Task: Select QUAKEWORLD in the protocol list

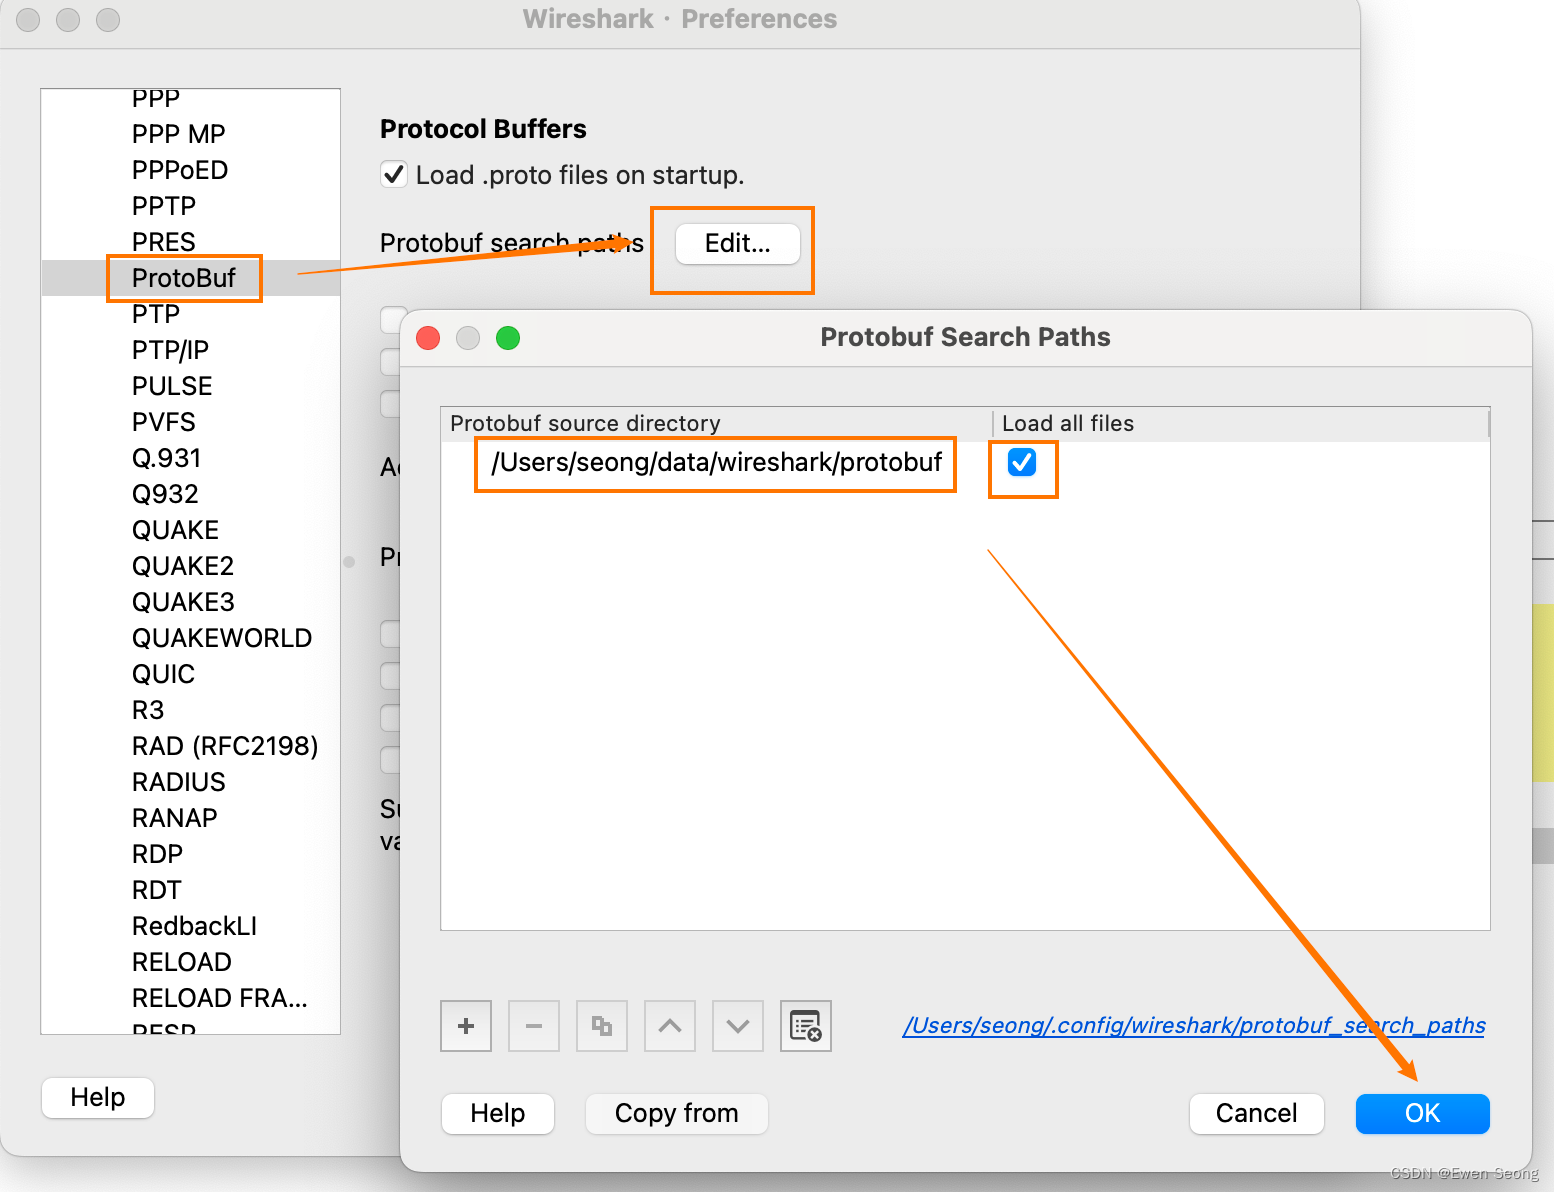Action: point(191,638)
